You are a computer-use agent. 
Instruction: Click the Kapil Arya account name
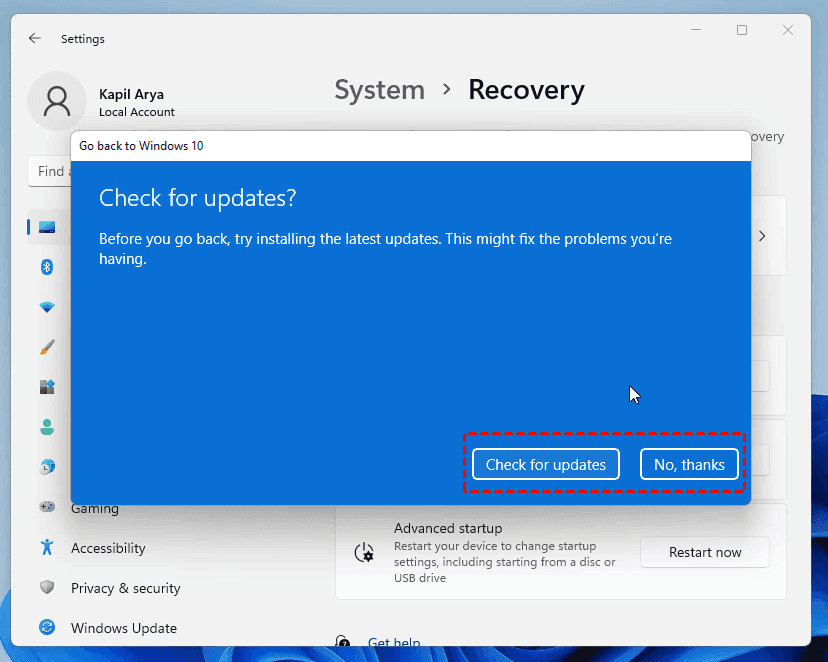coord(131,94)
